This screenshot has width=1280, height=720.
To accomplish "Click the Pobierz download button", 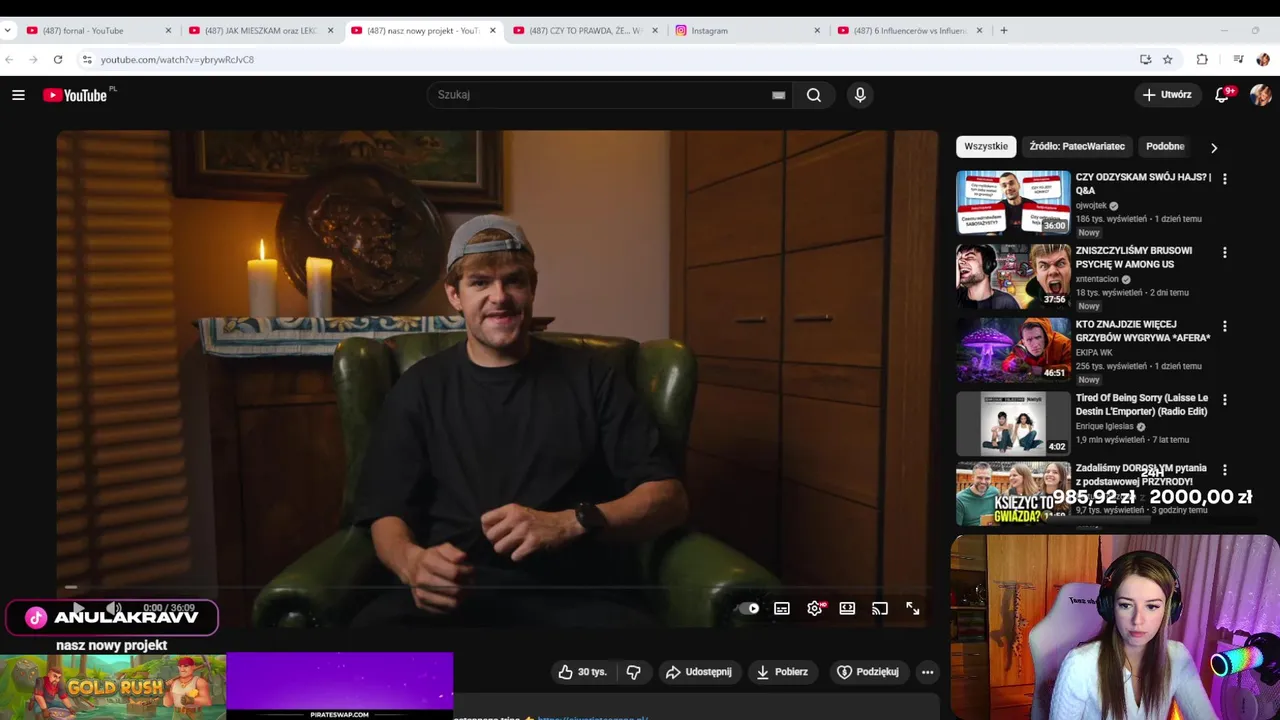I will (x=782, y=672).
